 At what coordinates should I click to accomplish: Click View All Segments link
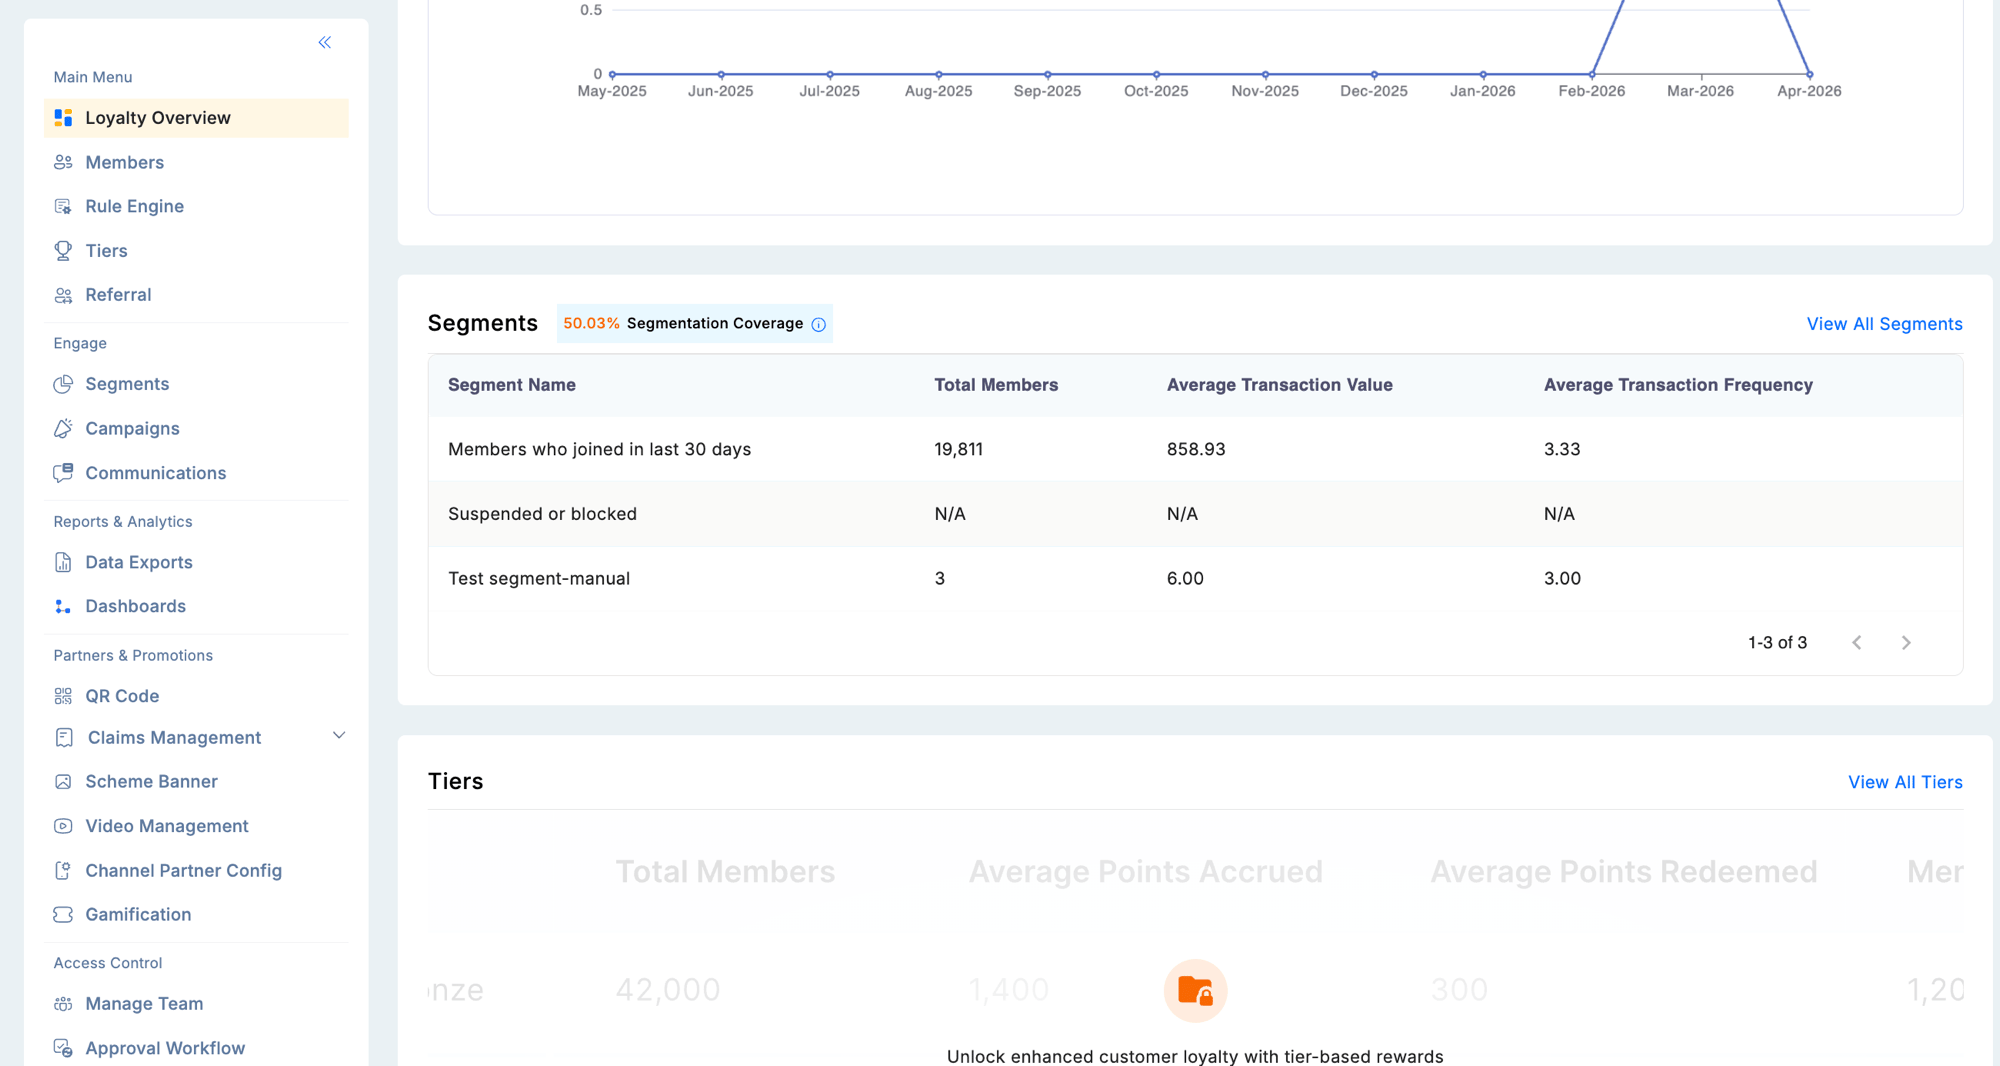pos(1884,324)
